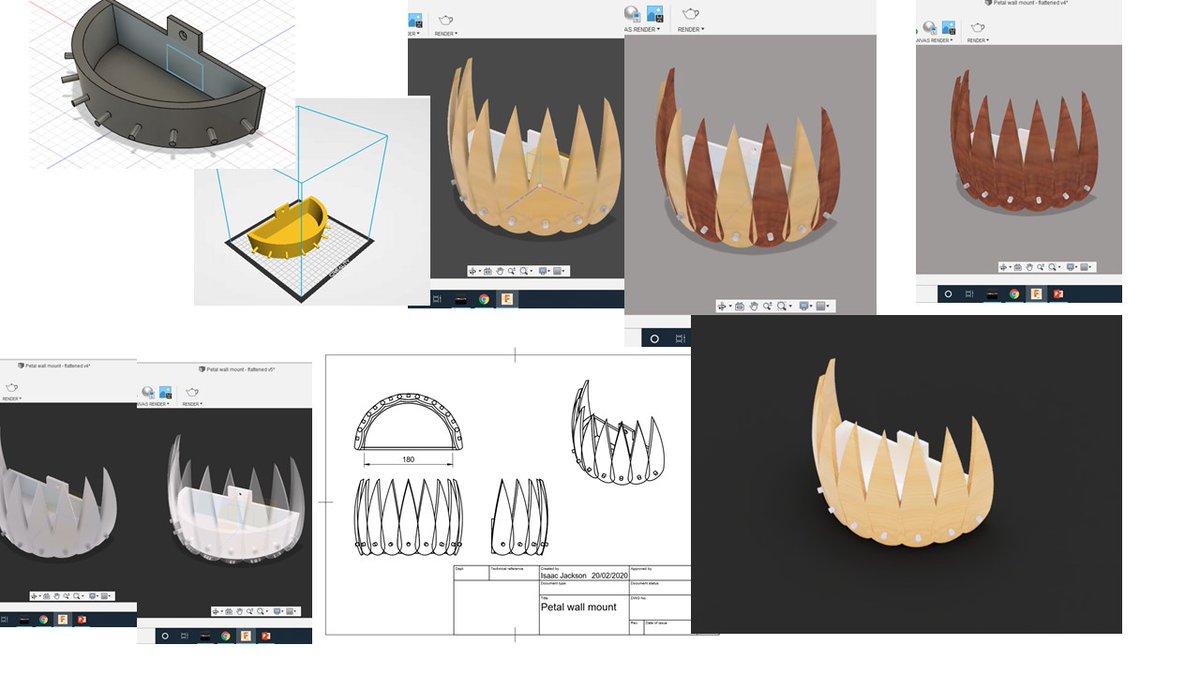The image size is (1200, 675).
Task: Click the teapot Render icon in walnut window
Action: (978, 28)
